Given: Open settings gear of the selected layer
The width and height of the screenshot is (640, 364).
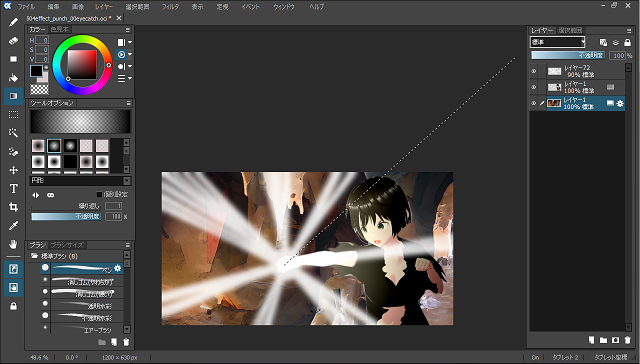Looking at the screenshot, I should 620,103.
